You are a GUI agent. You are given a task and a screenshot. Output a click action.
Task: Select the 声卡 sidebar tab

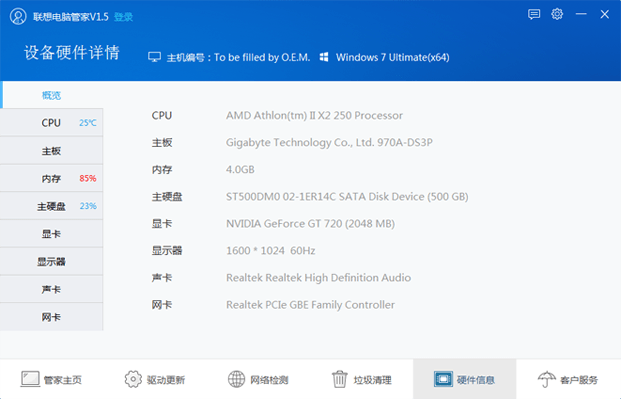coord(51,289)
